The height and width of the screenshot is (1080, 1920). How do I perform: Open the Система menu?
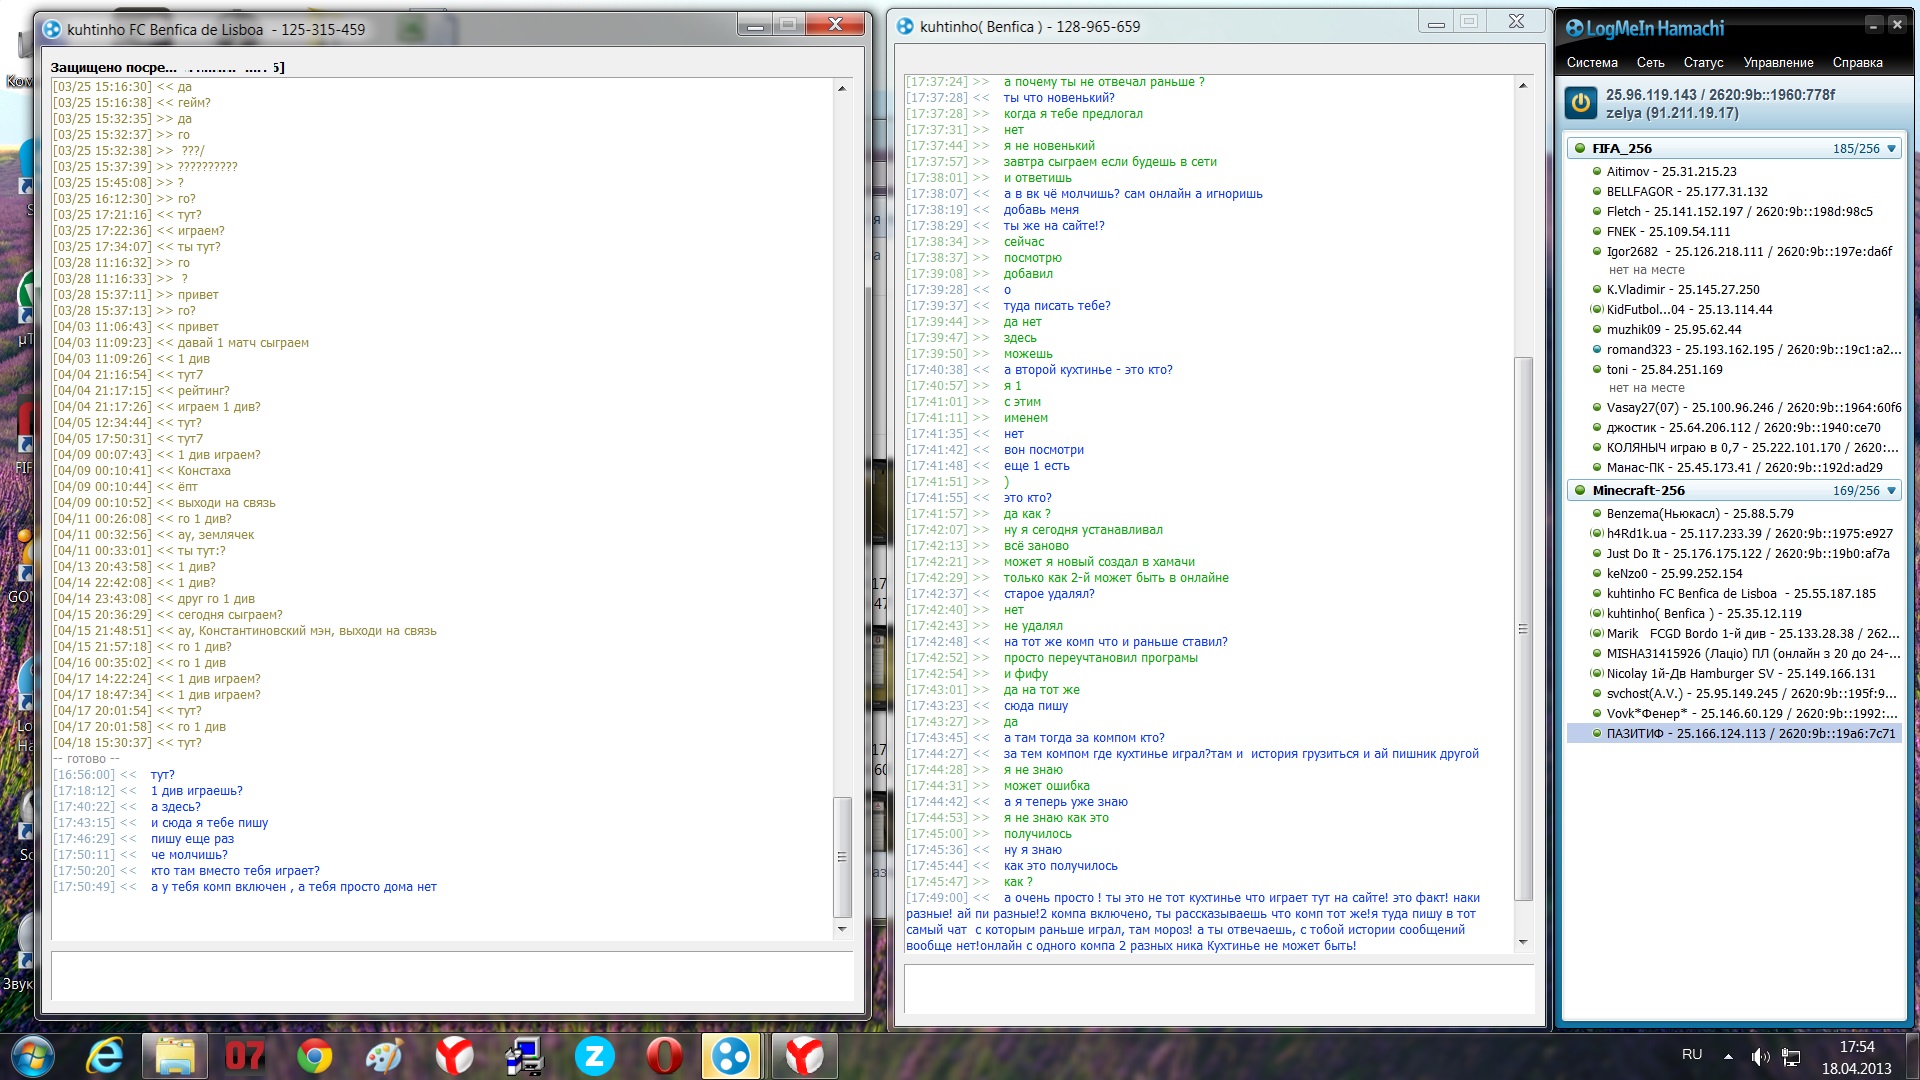pyautogui.click(x=1591, y=62)
